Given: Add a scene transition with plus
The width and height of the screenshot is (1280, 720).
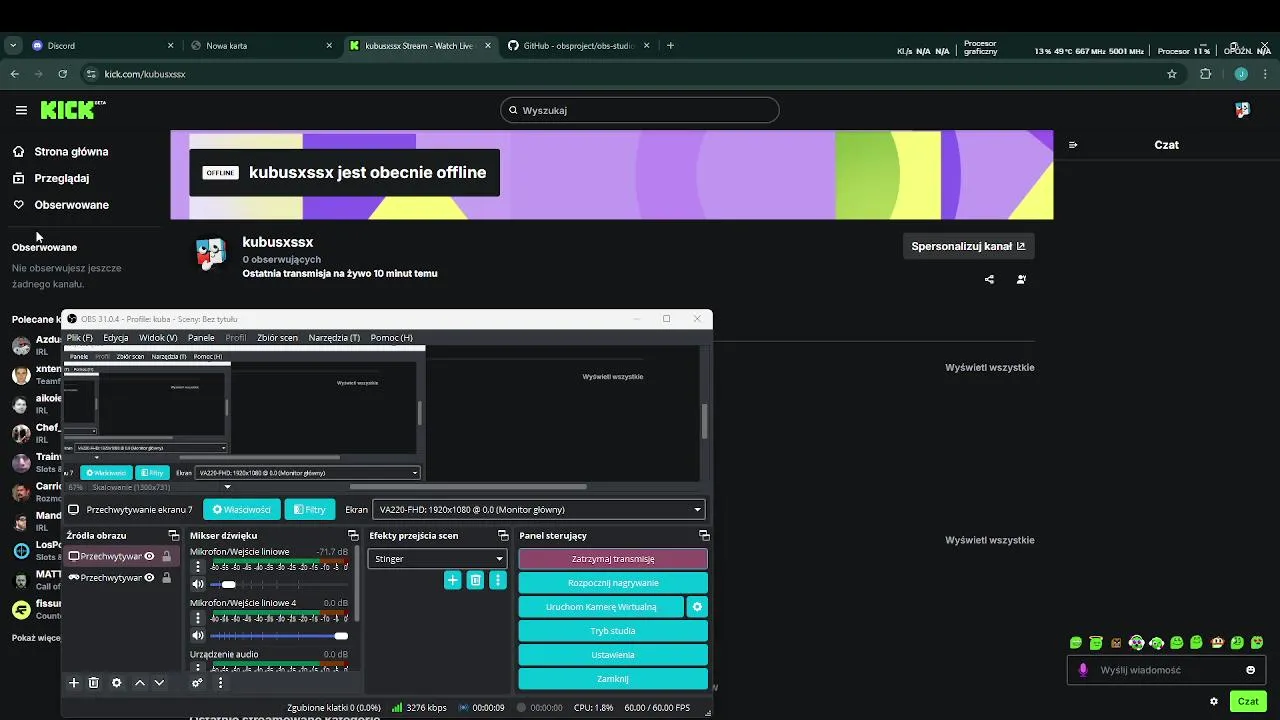Looking at the screenshot, I should point(453,580).
